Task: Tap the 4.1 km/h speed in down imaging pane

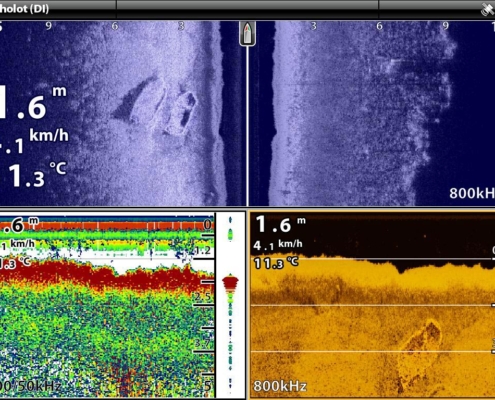Action: pos(278,245)
